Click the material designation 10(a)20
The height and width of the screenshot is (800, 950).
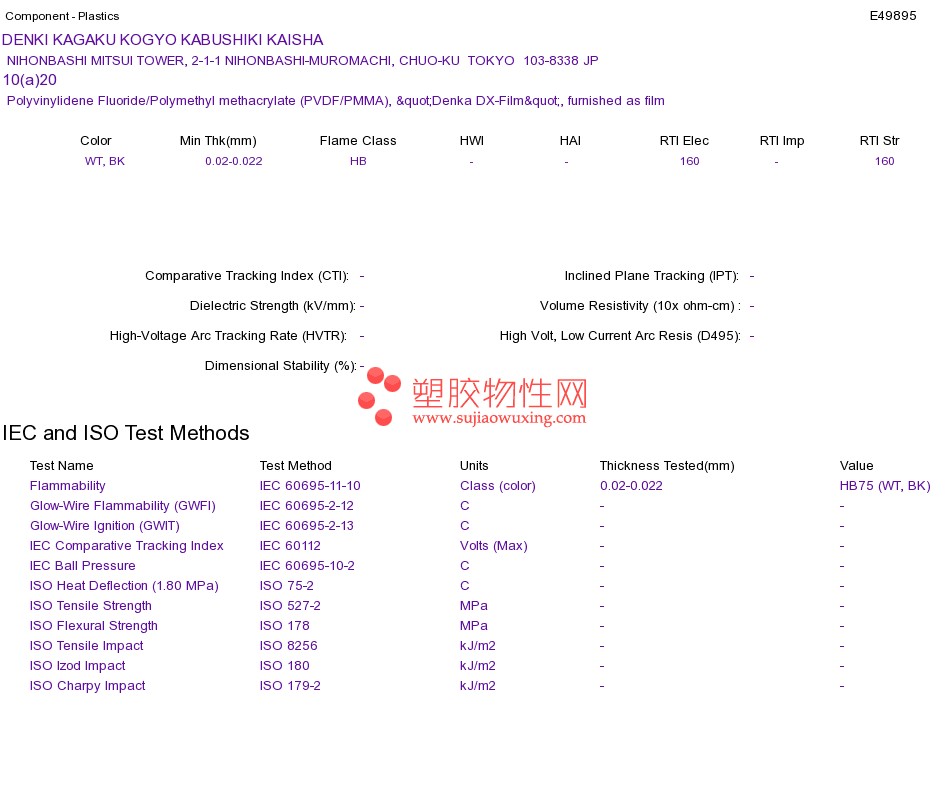pos(30,80)
